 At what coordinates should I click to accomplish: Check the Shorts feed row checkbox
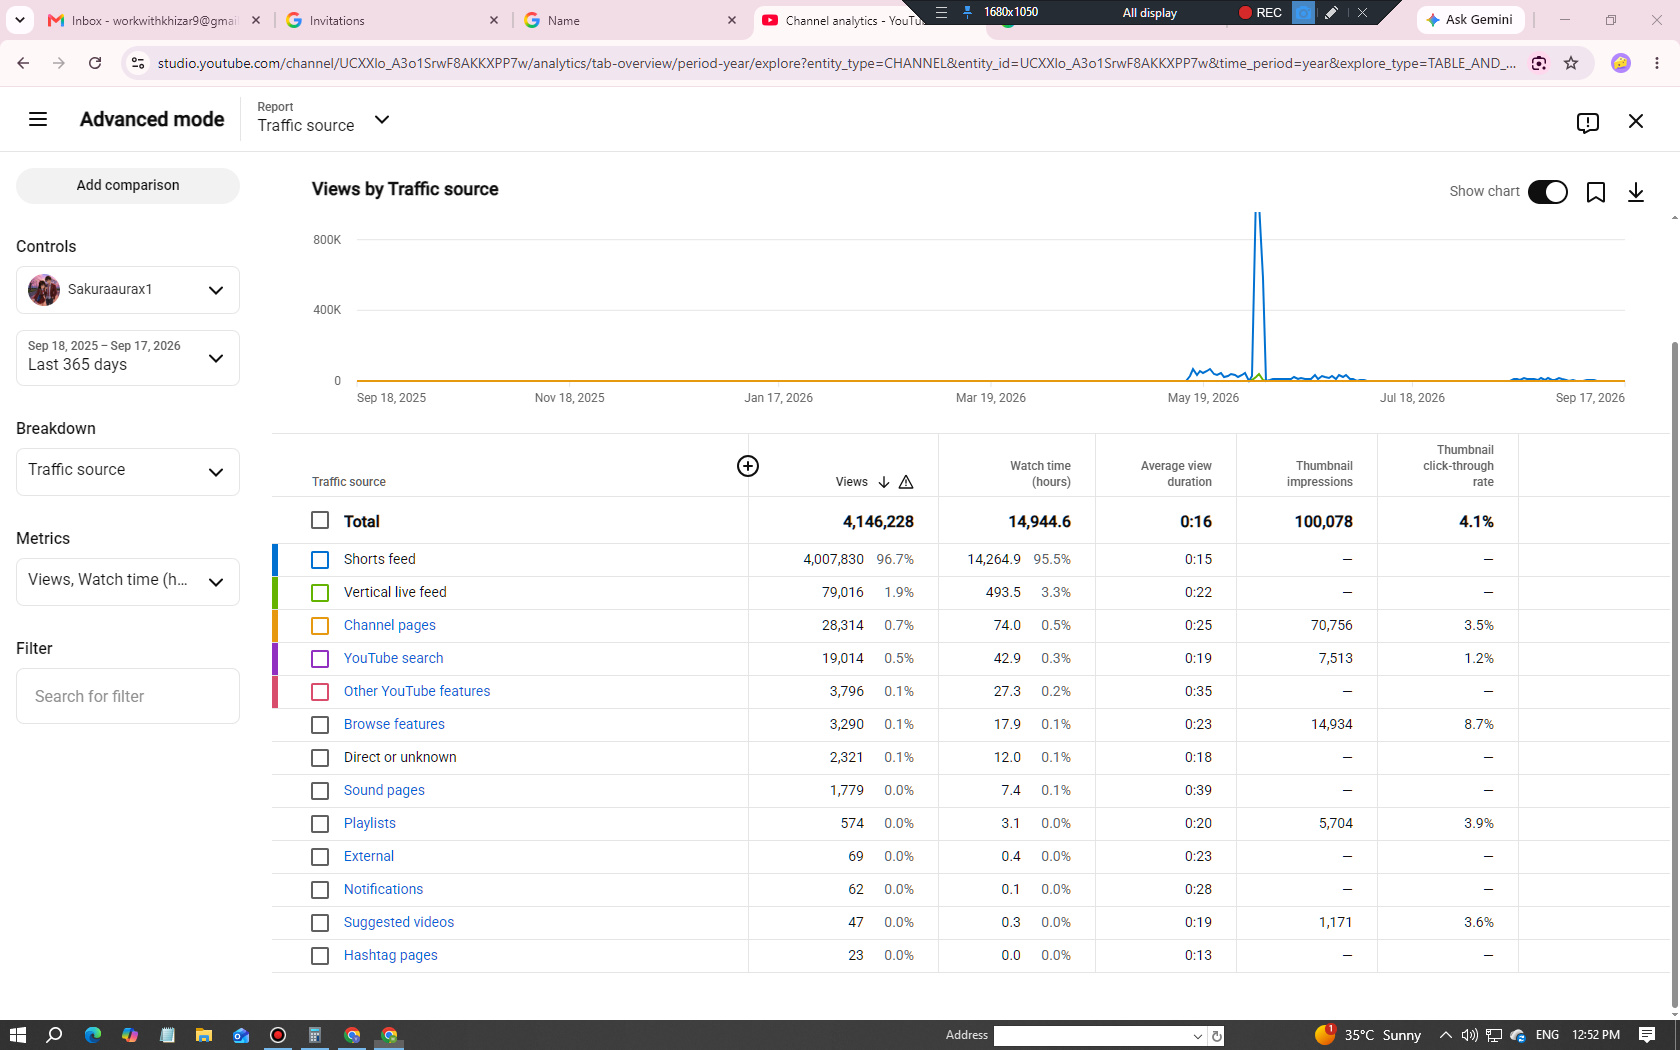[320, 560]
